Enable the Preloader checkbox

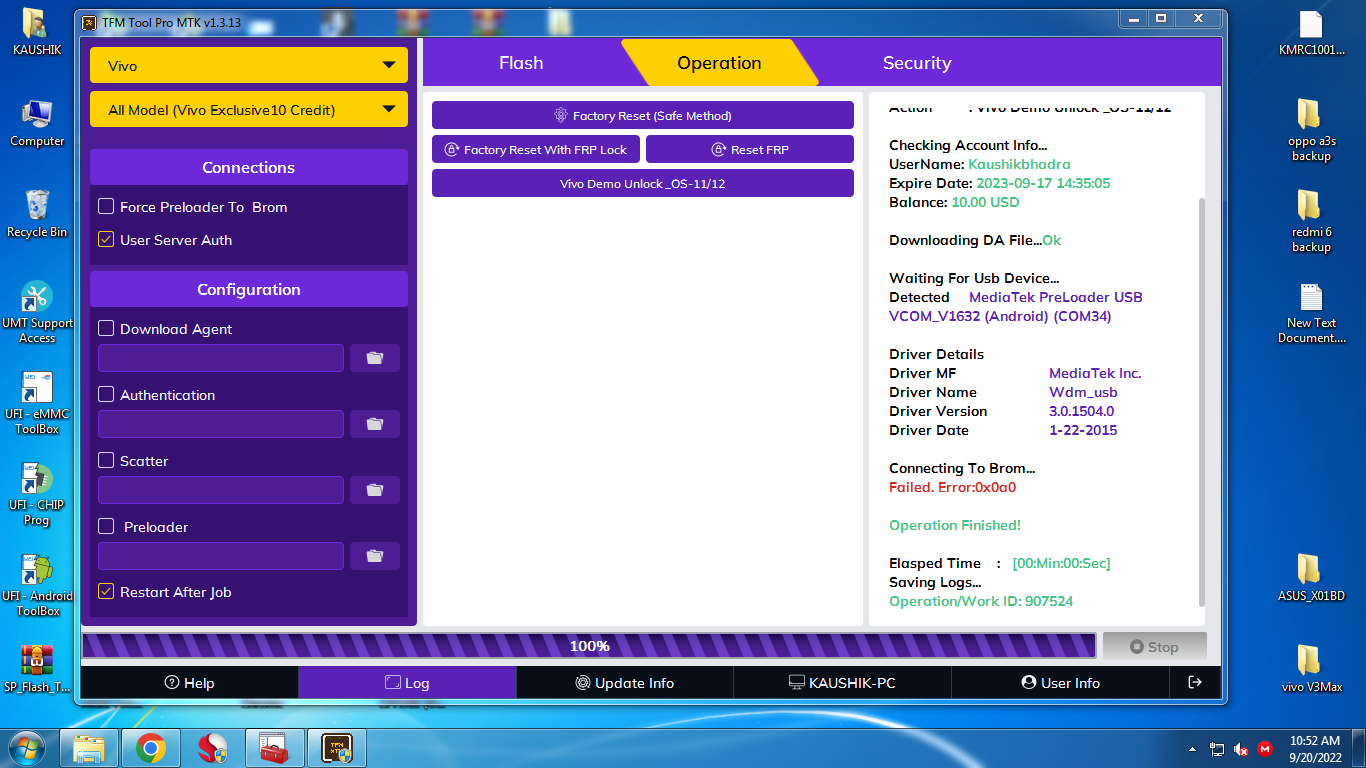[106, 526]
